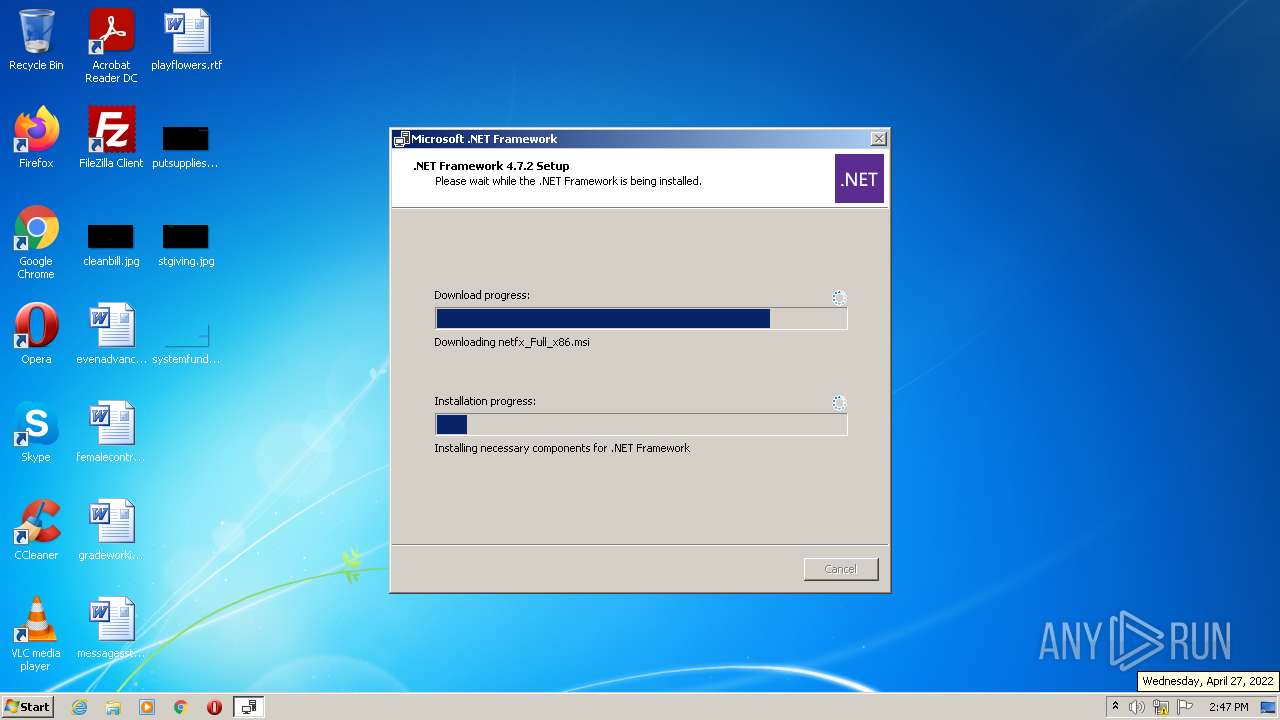Cancel the .NET Framework installation

coord(841,569)
